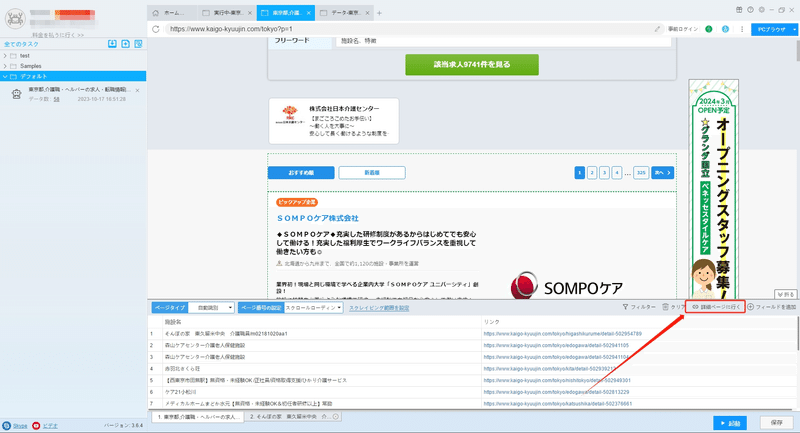Click the フィールドを追加 plus option
Viewport: 800px width, 433px height.
pos(771,307)
